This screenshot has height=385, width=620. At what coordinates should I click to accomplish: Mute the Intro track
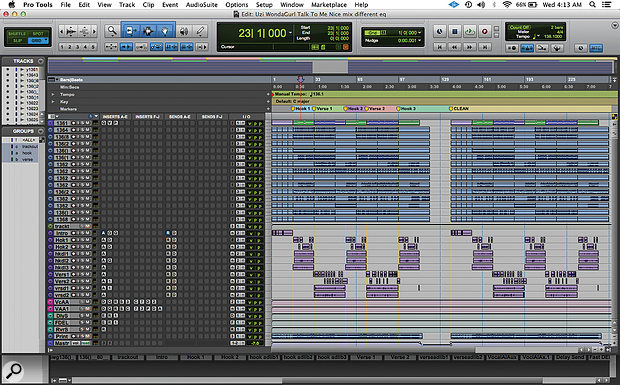88,233
